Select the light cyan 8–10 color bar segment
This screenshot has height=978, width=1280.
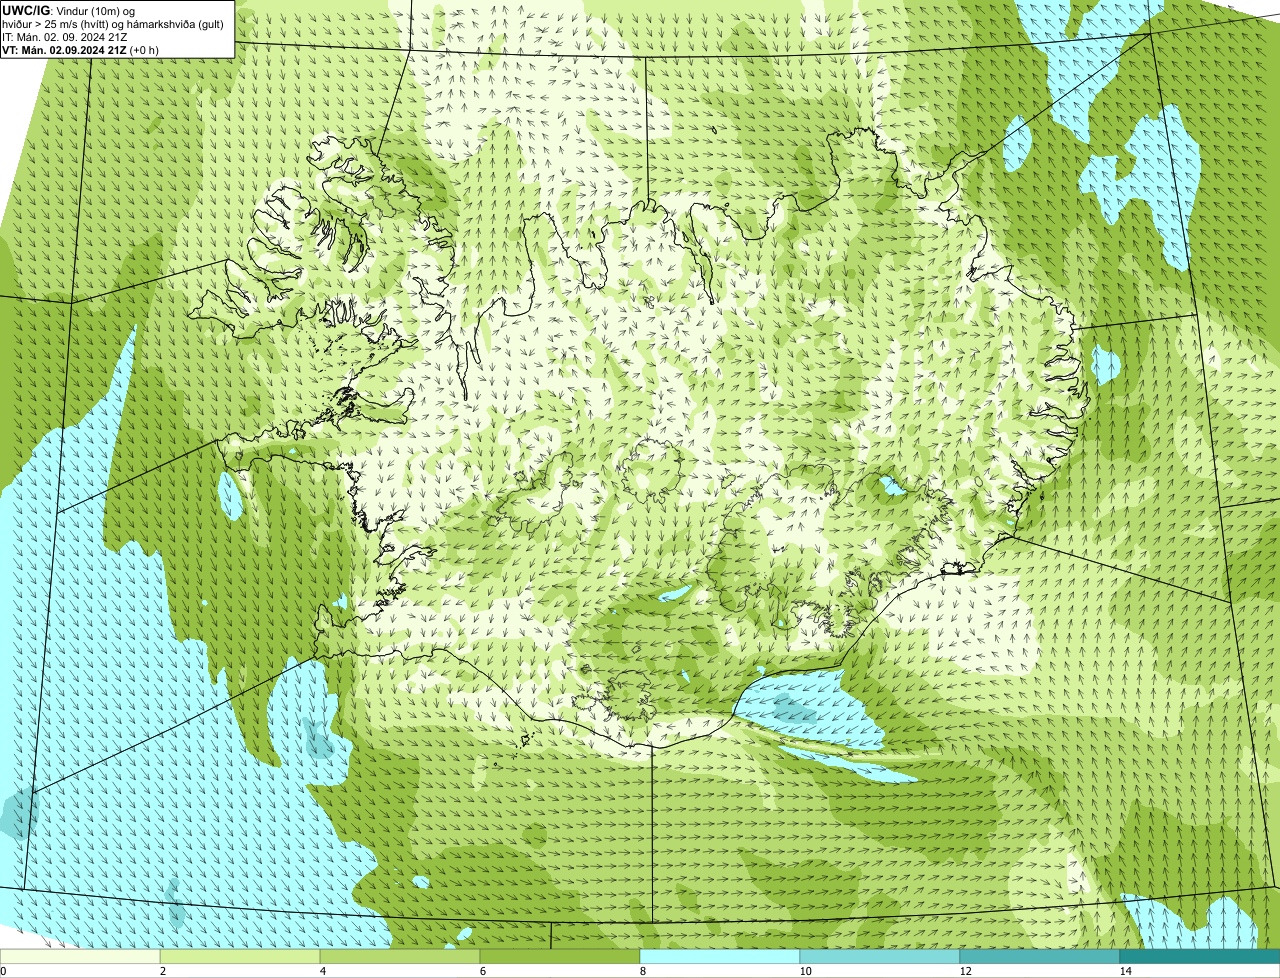(720, 956)
